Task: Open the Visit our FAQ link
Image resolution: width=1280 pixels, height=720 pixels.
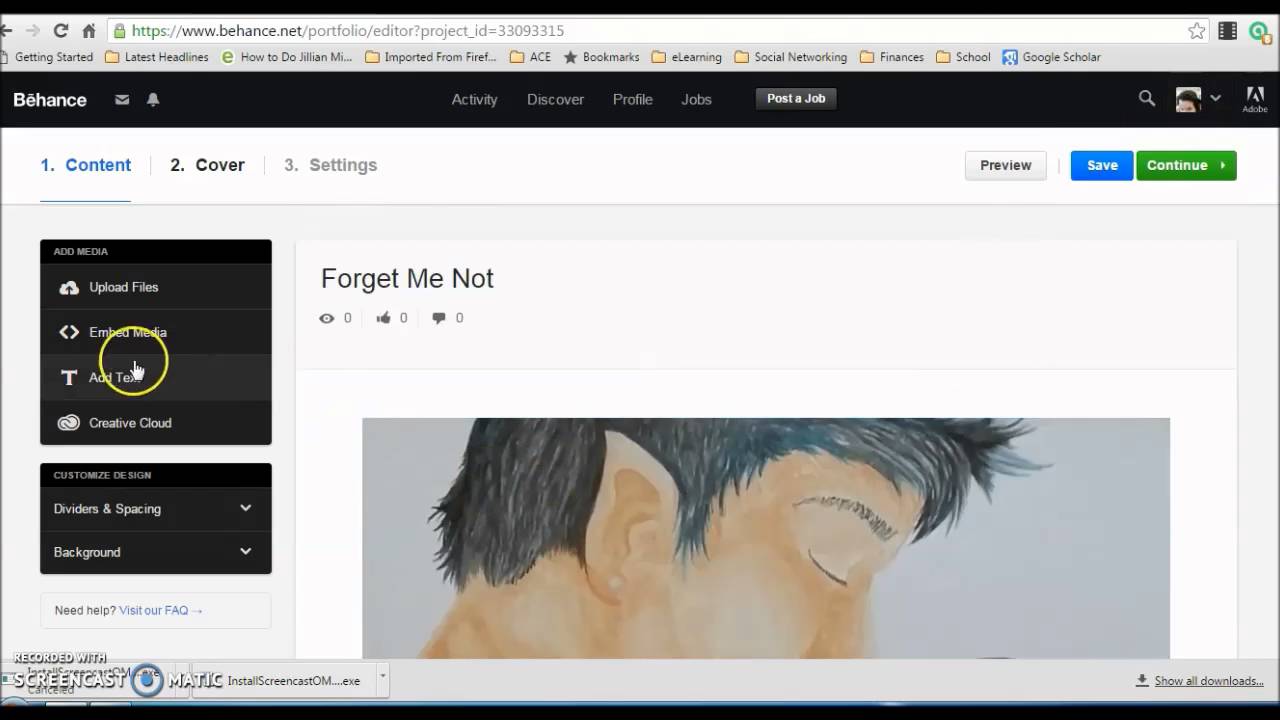Action: click(160, 610)
